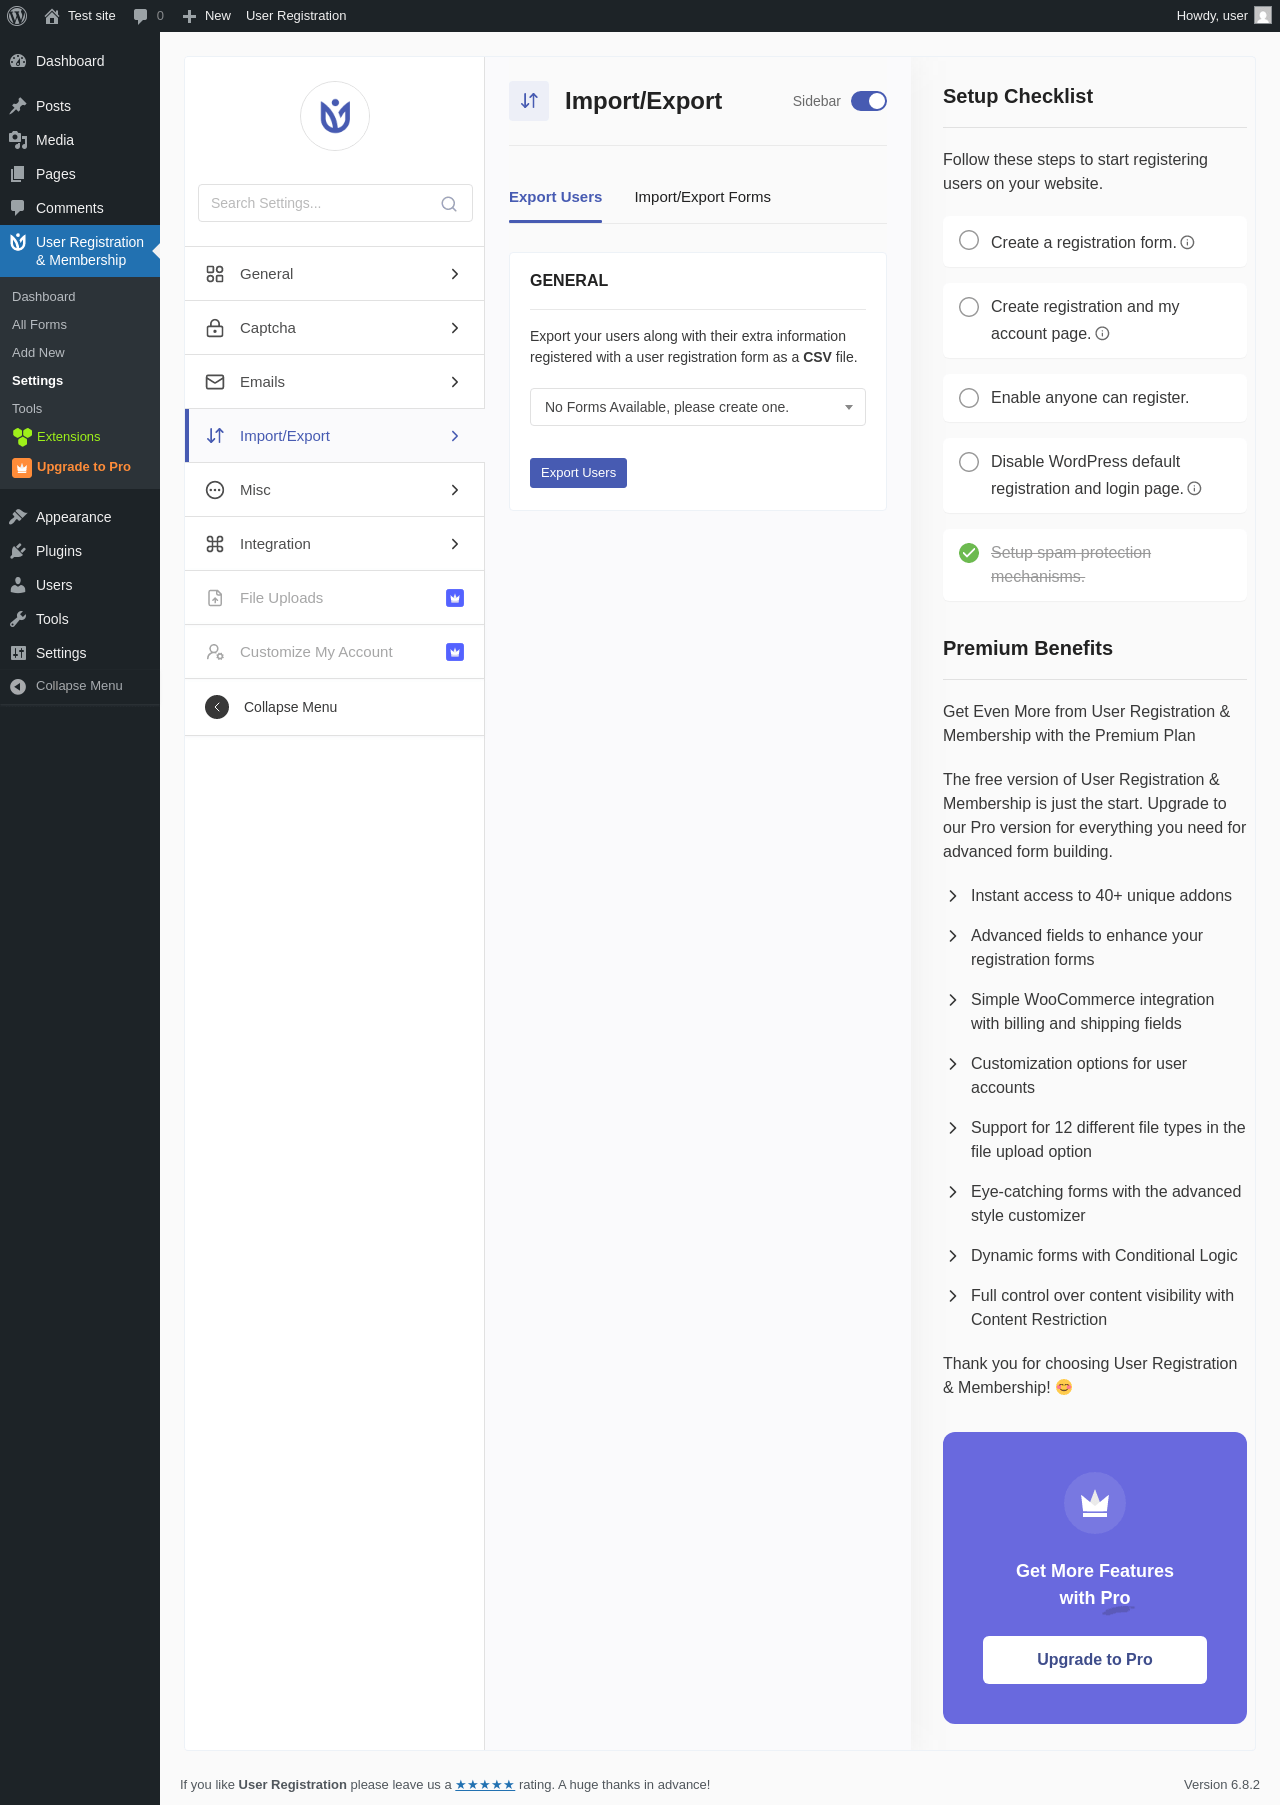Click the five-star rating link in footer

click(485, 1785)
